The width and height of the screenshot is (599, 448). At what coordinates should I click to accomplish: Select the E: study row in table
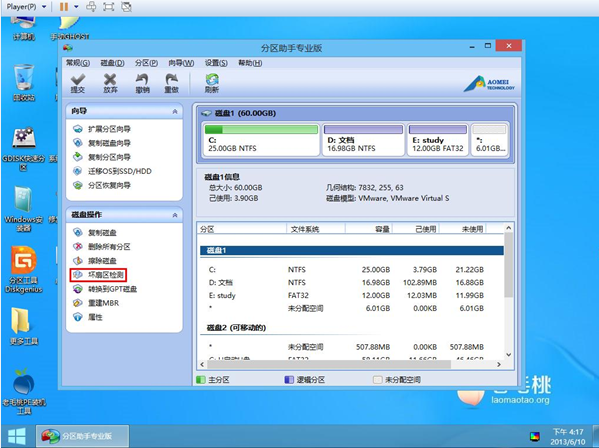pyautogui.click(x=351, y=296)
